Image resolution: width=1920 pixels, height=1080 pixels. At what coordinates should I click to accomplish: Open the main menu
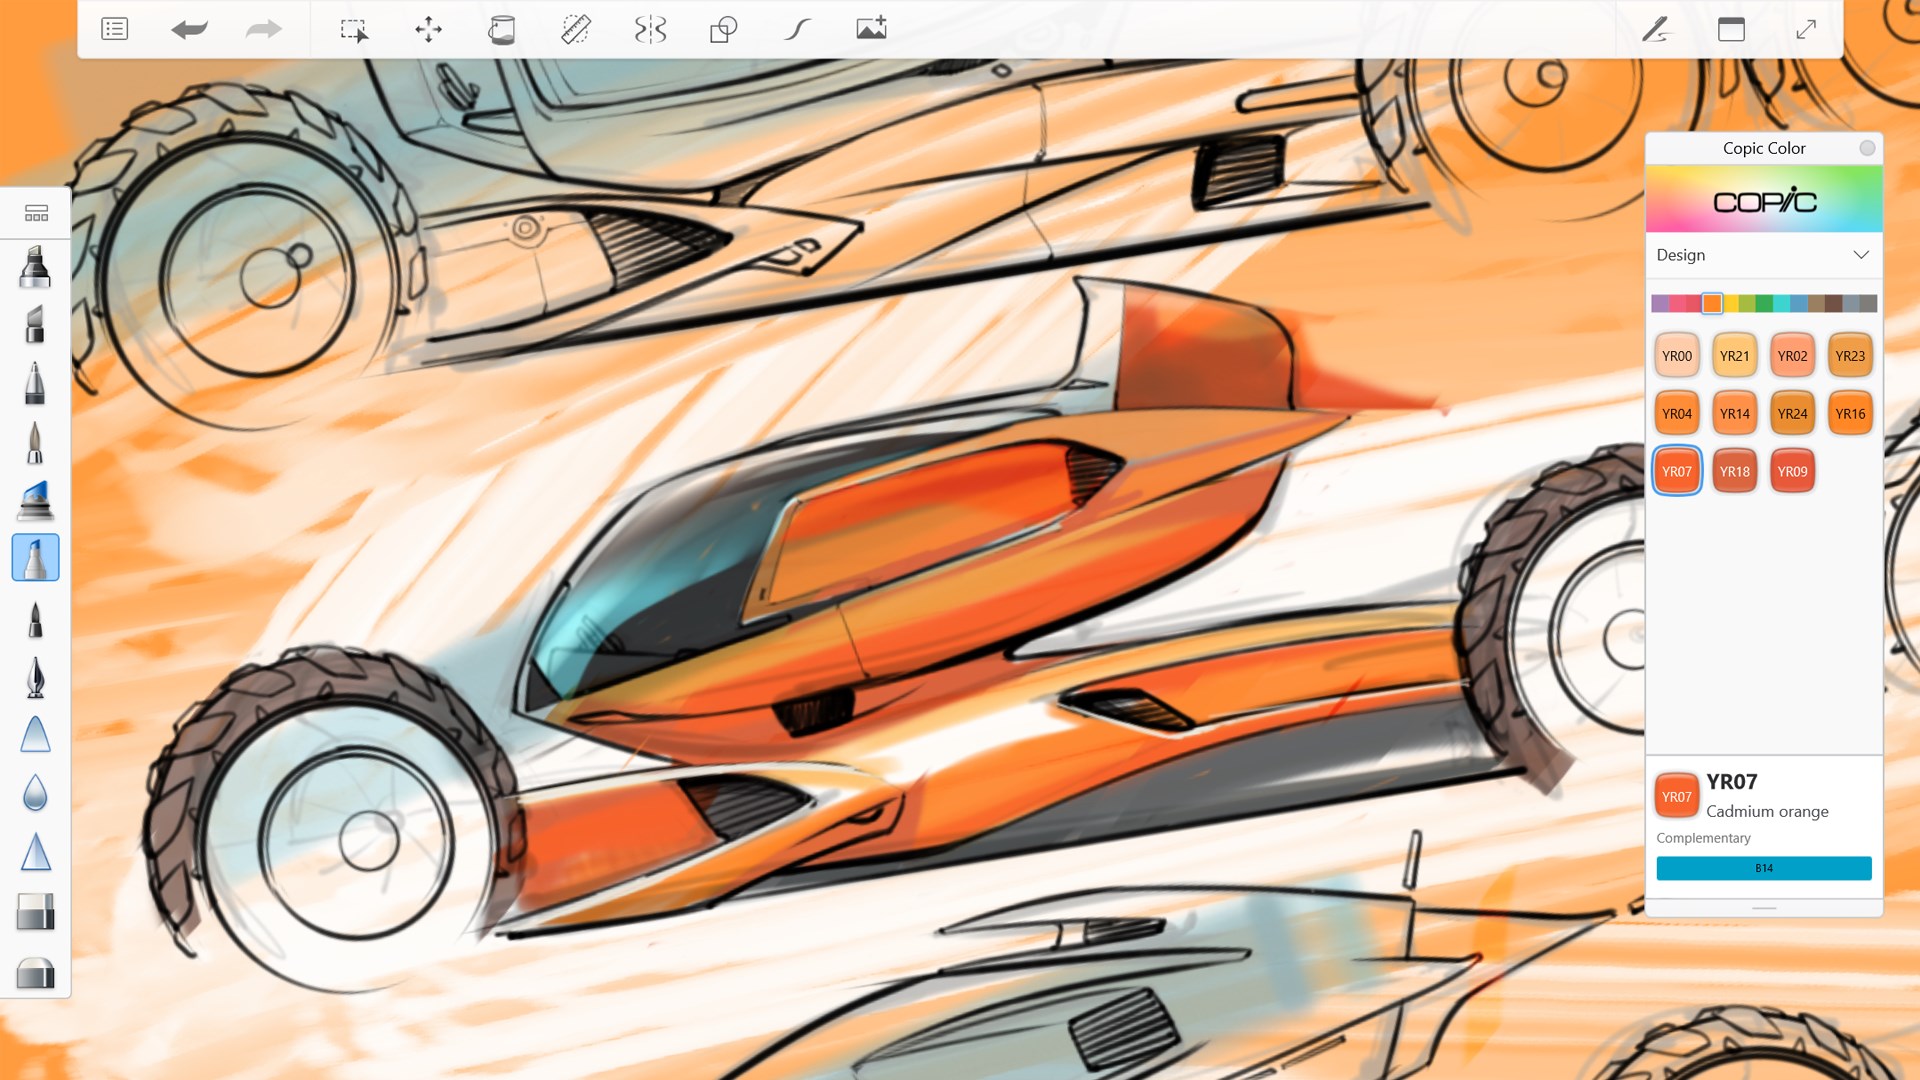pyautogui.click(x=114, y=28)
